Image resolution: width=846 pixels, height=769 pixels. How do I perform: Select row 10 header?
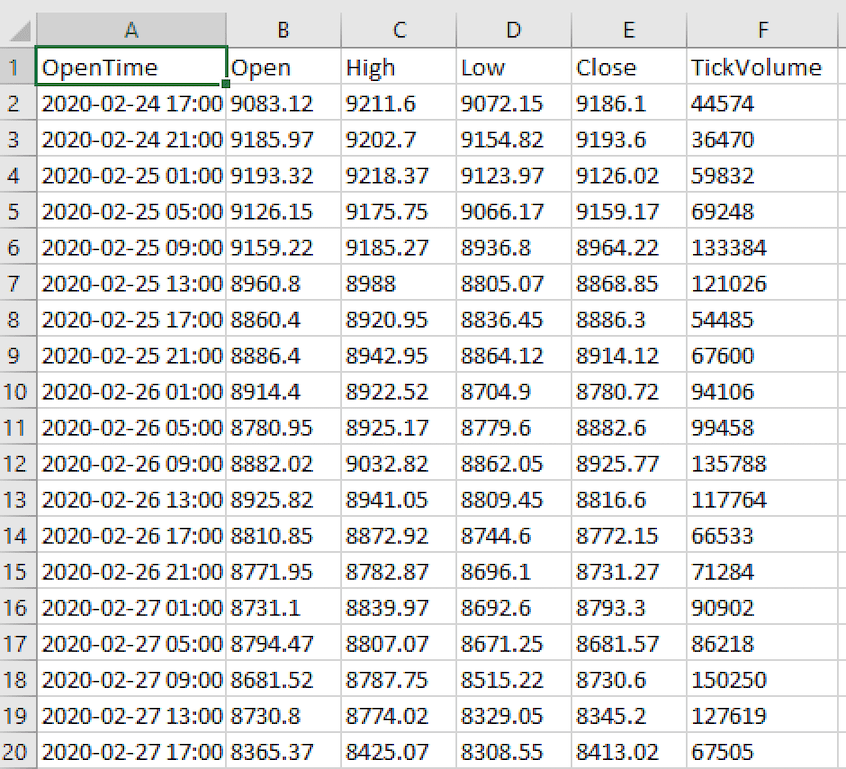click(18, 391)
